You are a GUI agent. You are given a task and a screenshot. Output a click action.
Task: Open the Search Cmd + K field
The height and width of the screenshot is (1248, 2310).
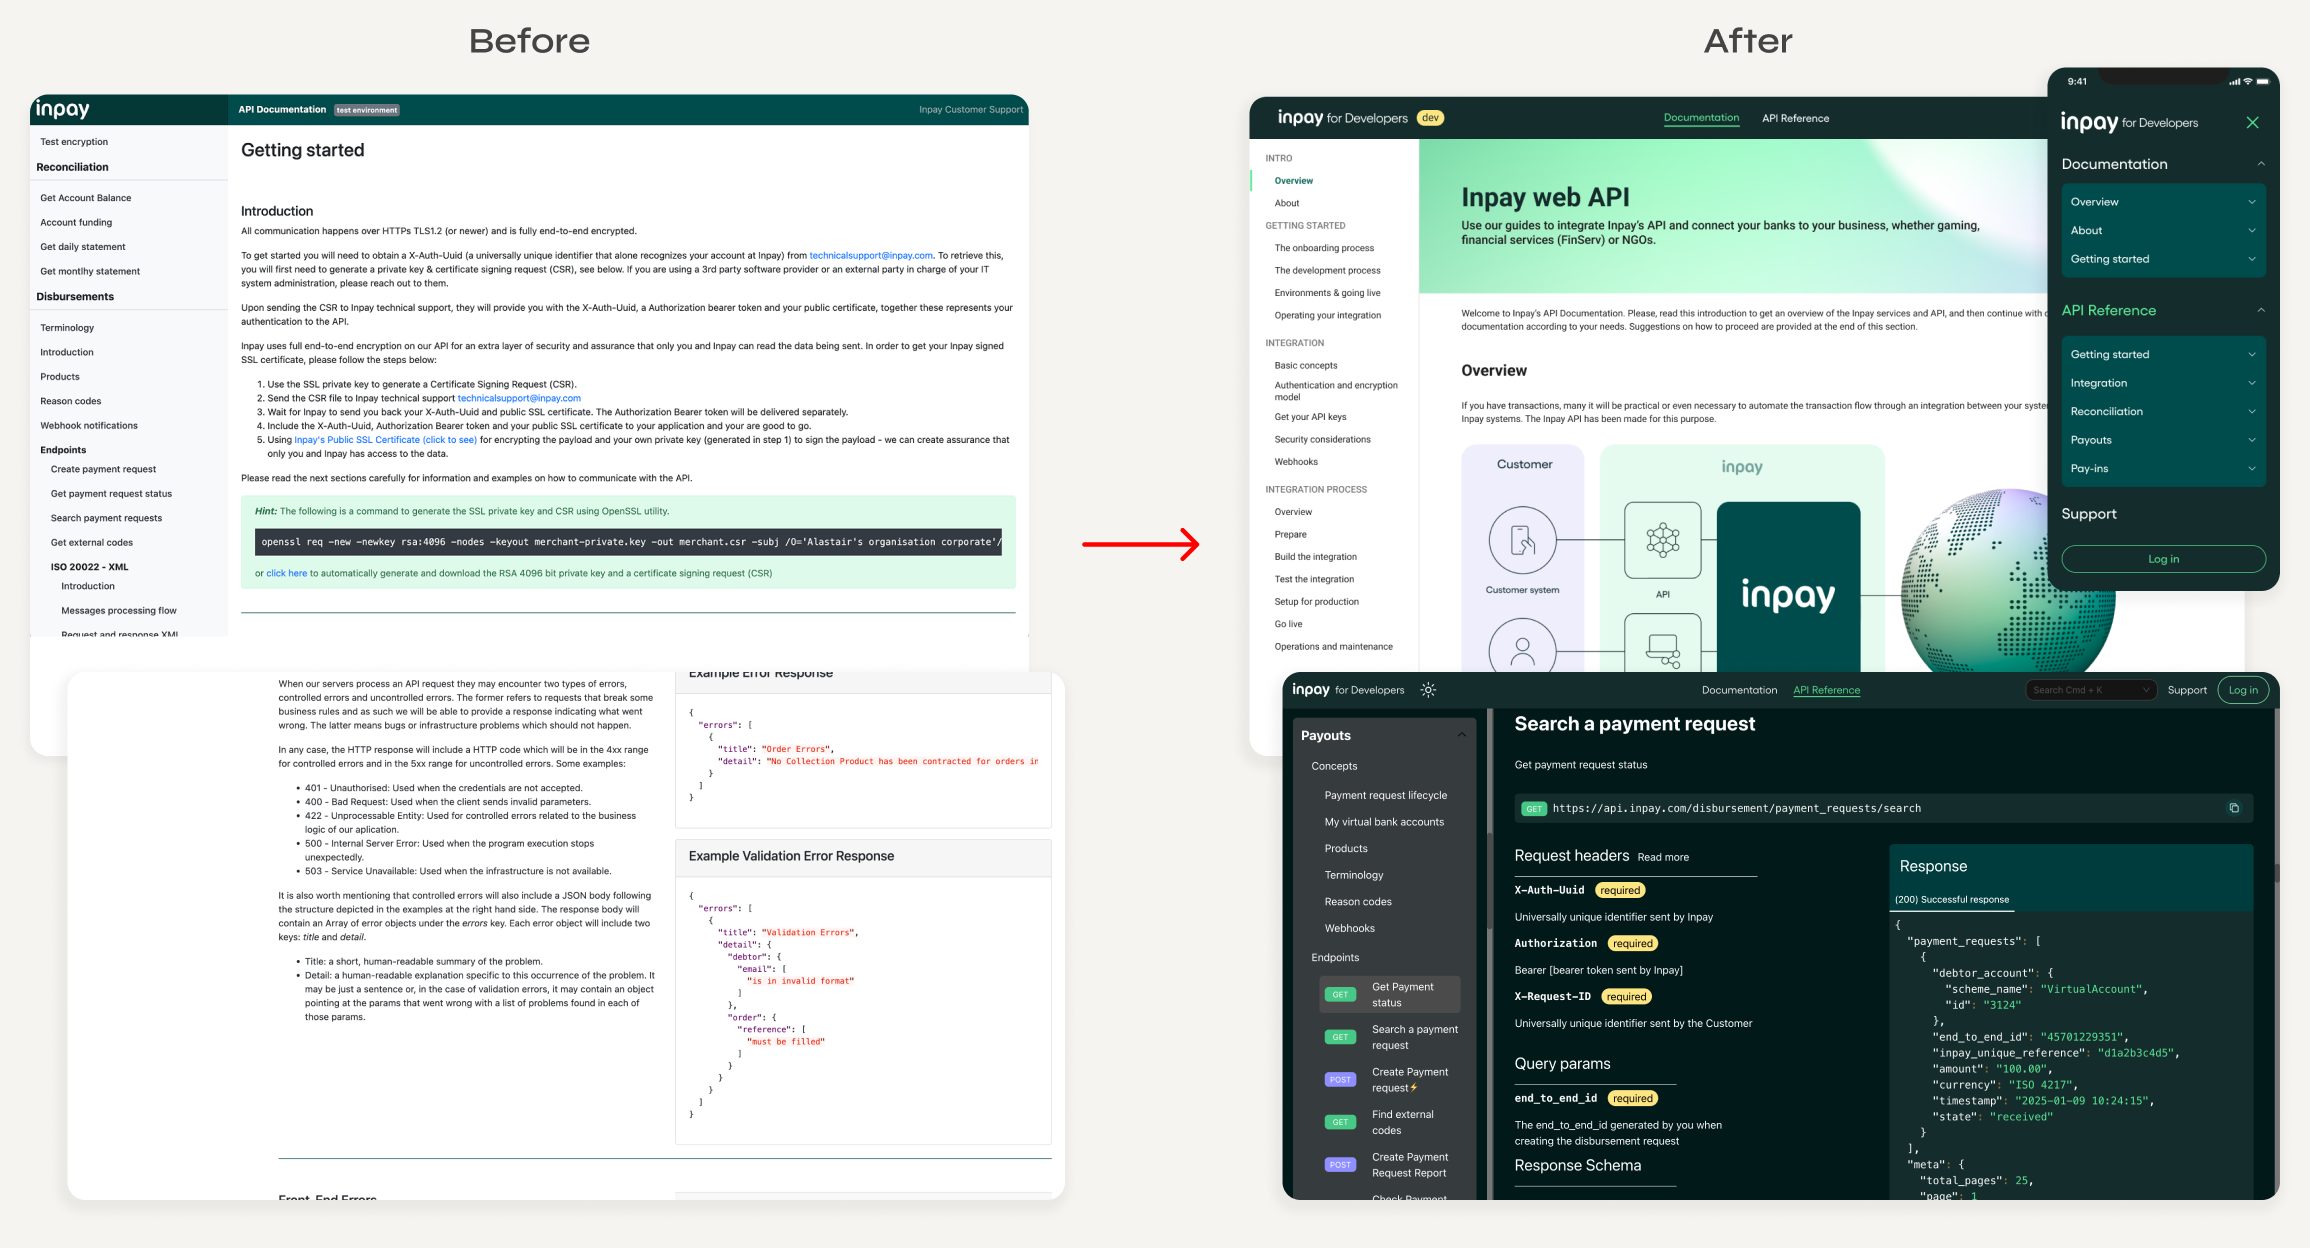pos(2090,690)
